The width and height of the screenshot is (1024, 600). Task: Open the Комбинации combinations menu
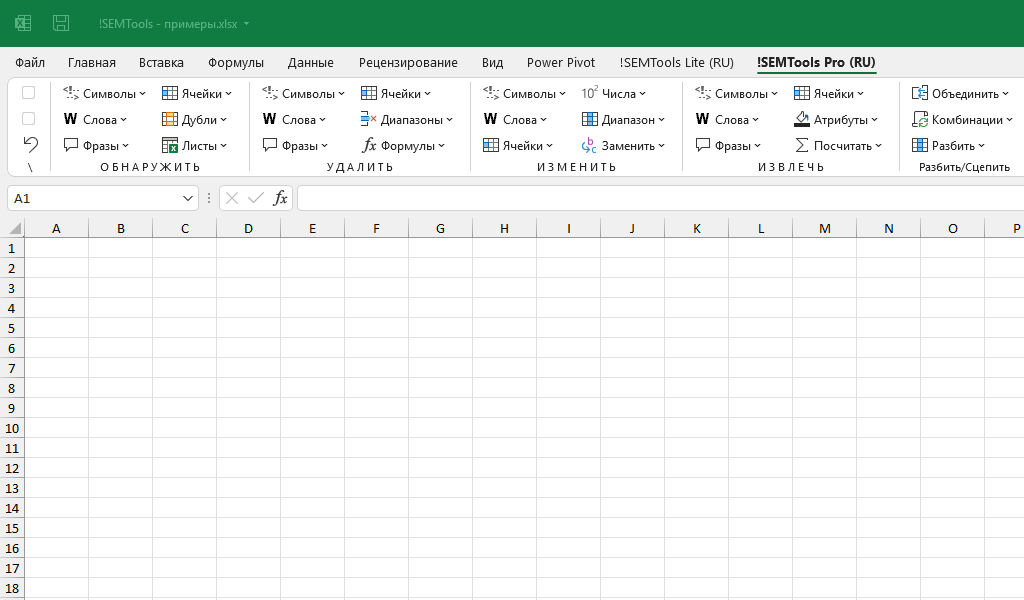(962, 119)
